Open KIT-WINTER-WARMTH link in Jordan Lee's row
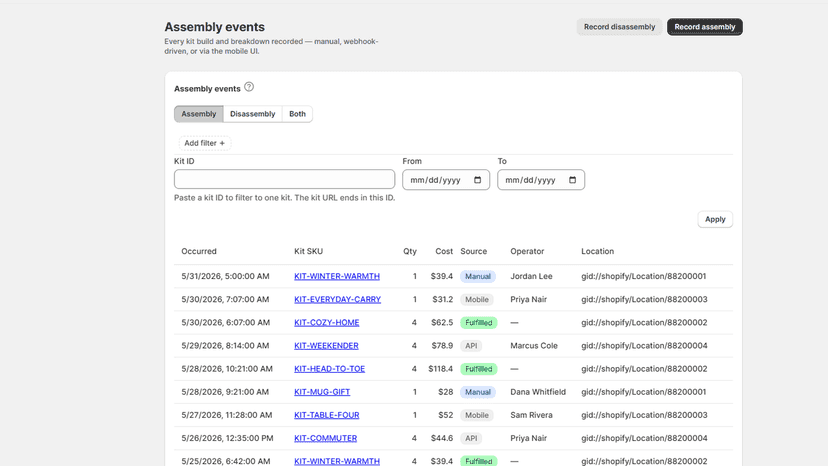Viewport: 828px width, 466px height. pos(337,276)
